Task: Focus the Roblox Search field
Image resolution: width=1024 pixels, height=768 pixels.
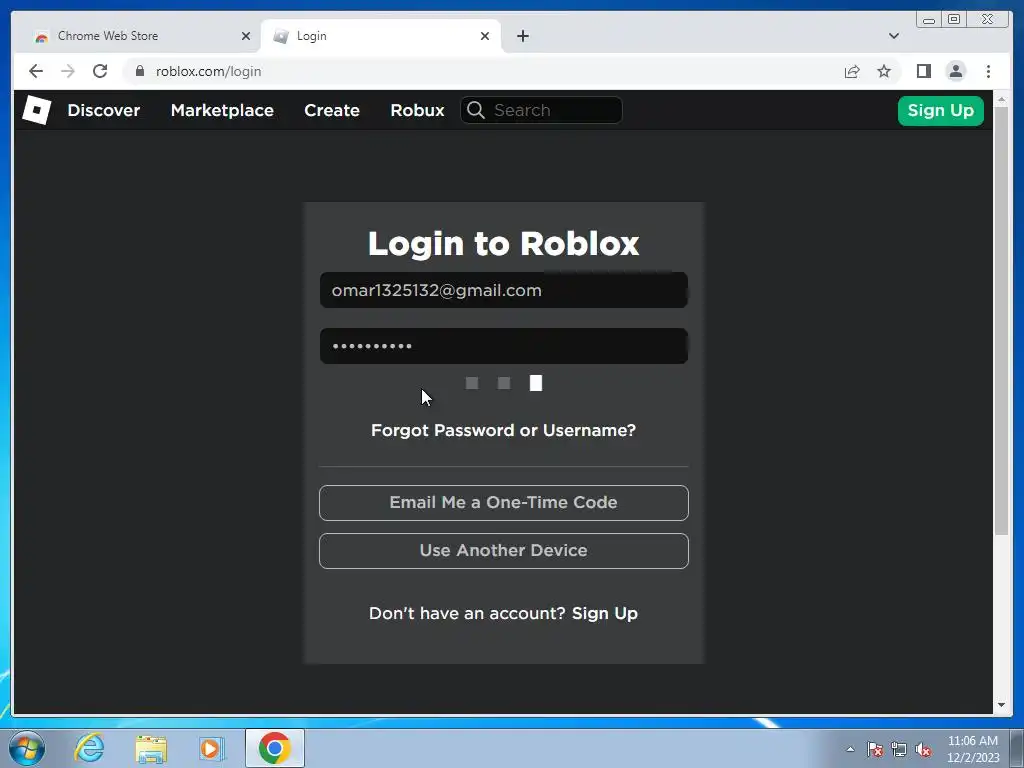Action: 541,110
